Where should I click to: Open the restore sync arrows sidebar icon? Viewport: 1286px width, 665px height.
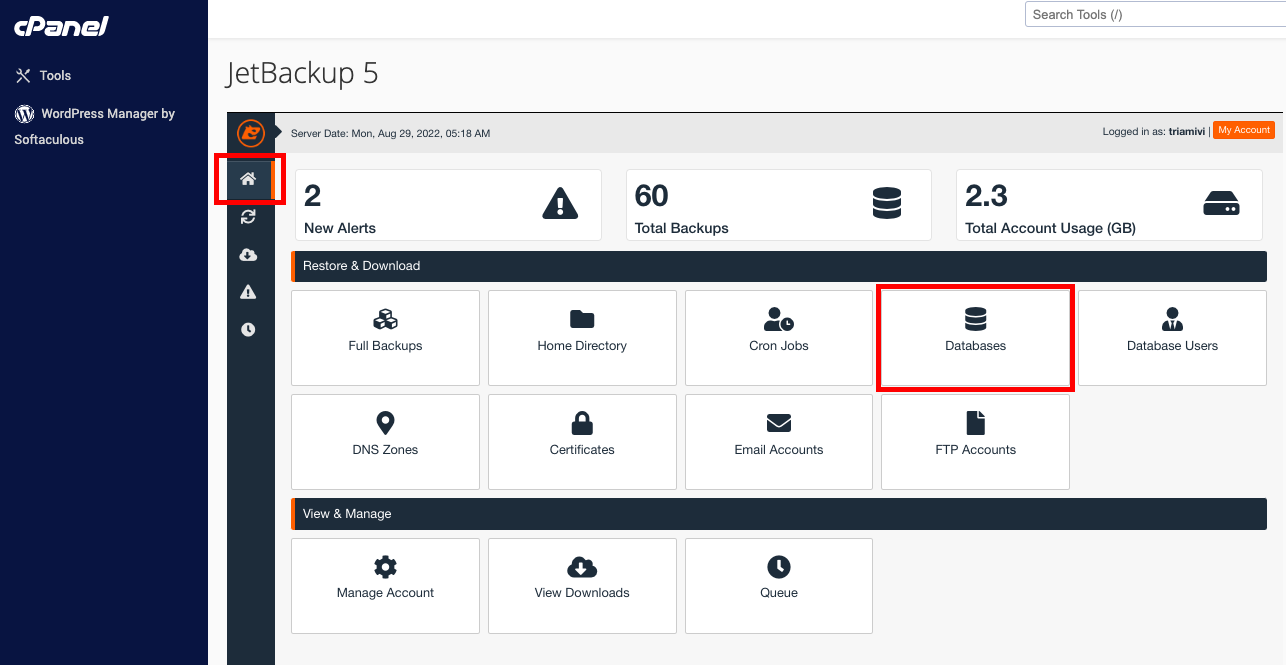click(248, 217)
